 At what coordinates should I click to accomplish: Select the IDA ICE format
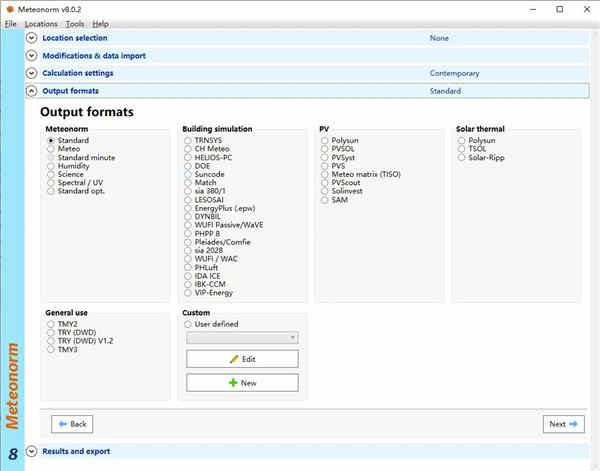click(x=202, y=276)
